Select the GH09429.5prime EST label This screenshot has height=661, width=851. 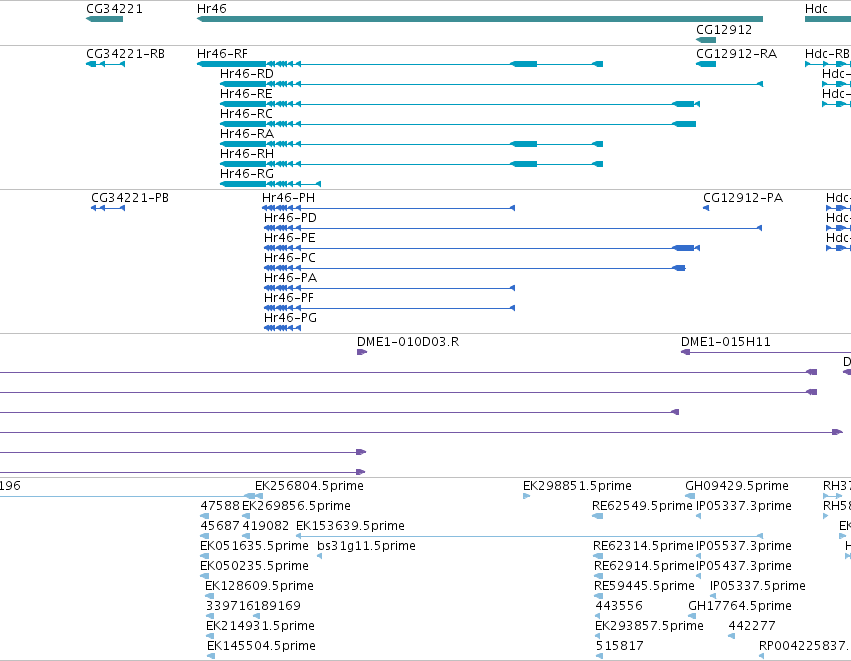[737, 486]
